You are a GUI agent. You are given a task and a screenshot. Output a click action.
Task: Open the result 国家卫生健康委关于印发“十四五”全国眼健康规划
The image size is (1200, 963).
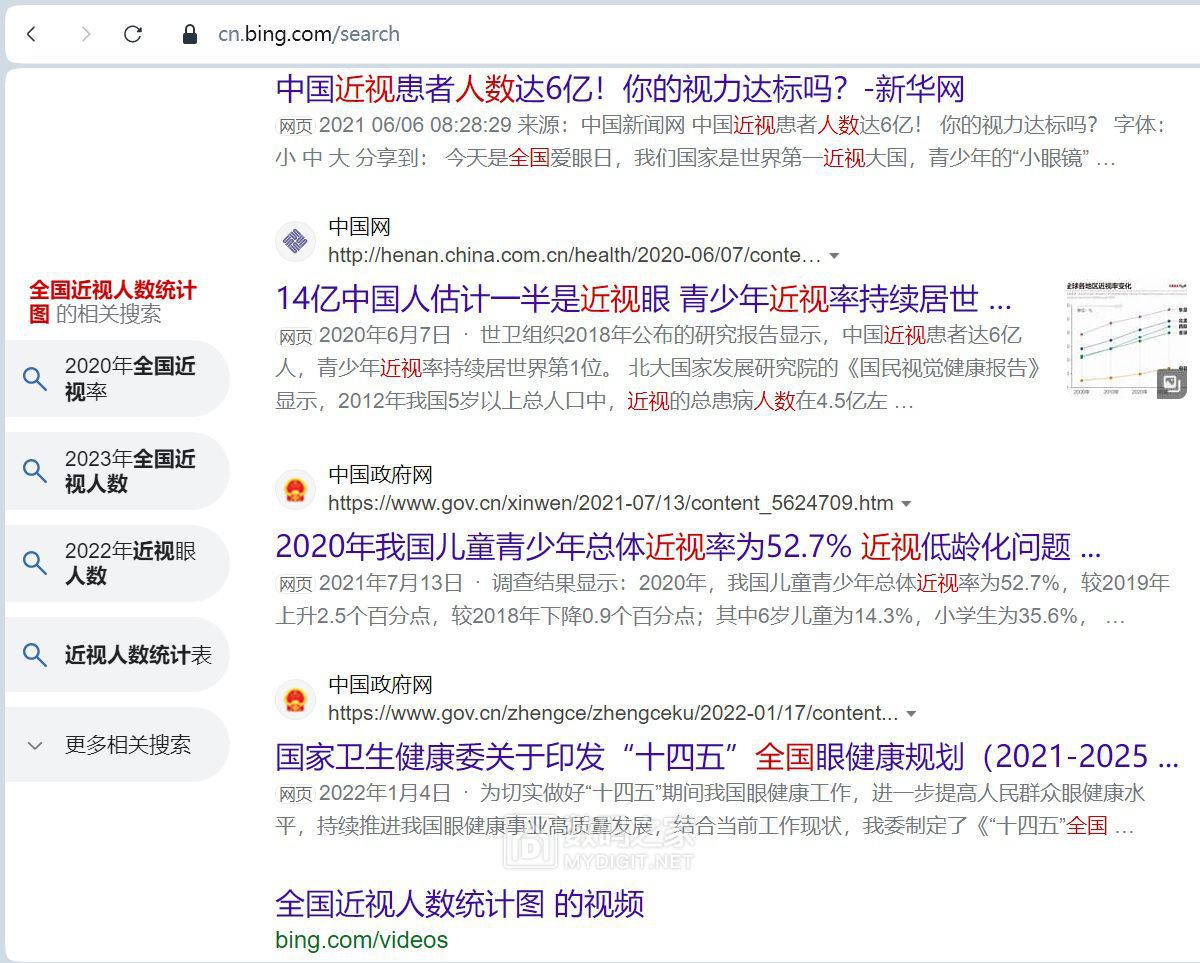727,756
